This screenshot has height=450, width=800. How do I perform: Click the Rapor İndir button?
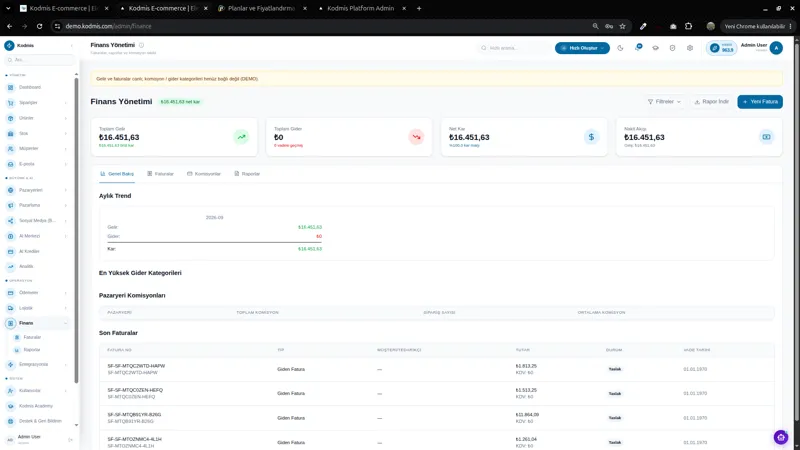click(711, 102)
